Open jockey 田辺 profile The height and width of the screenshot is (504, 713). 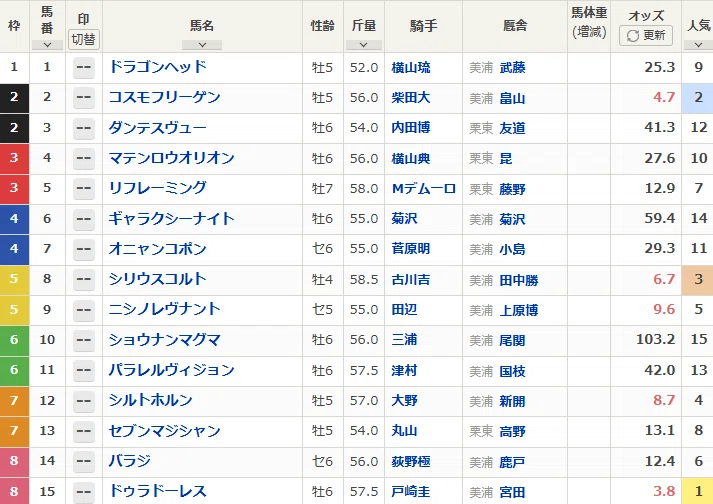[404, 310]
